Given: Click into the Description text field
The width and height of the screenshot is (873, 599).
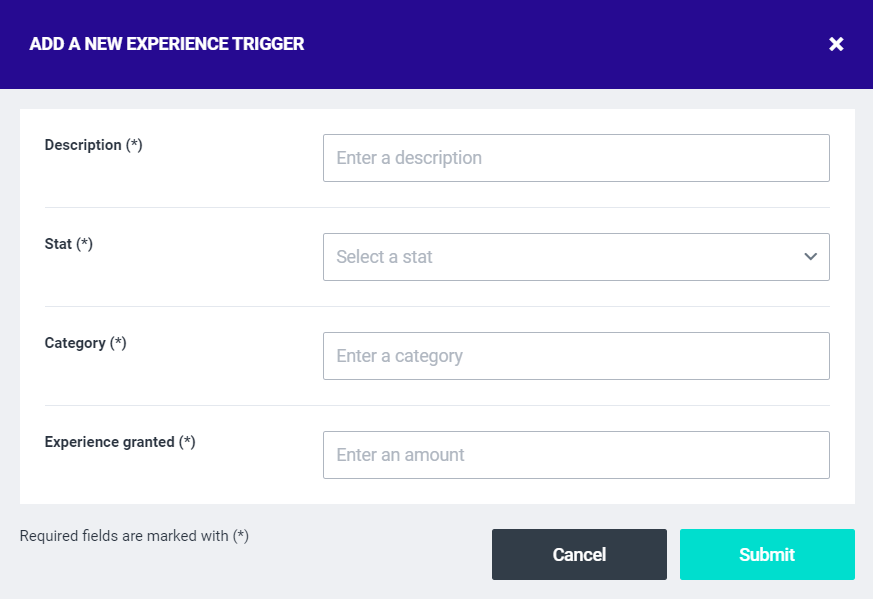Looking at the screenshot, I should click(x=575, y=158).
